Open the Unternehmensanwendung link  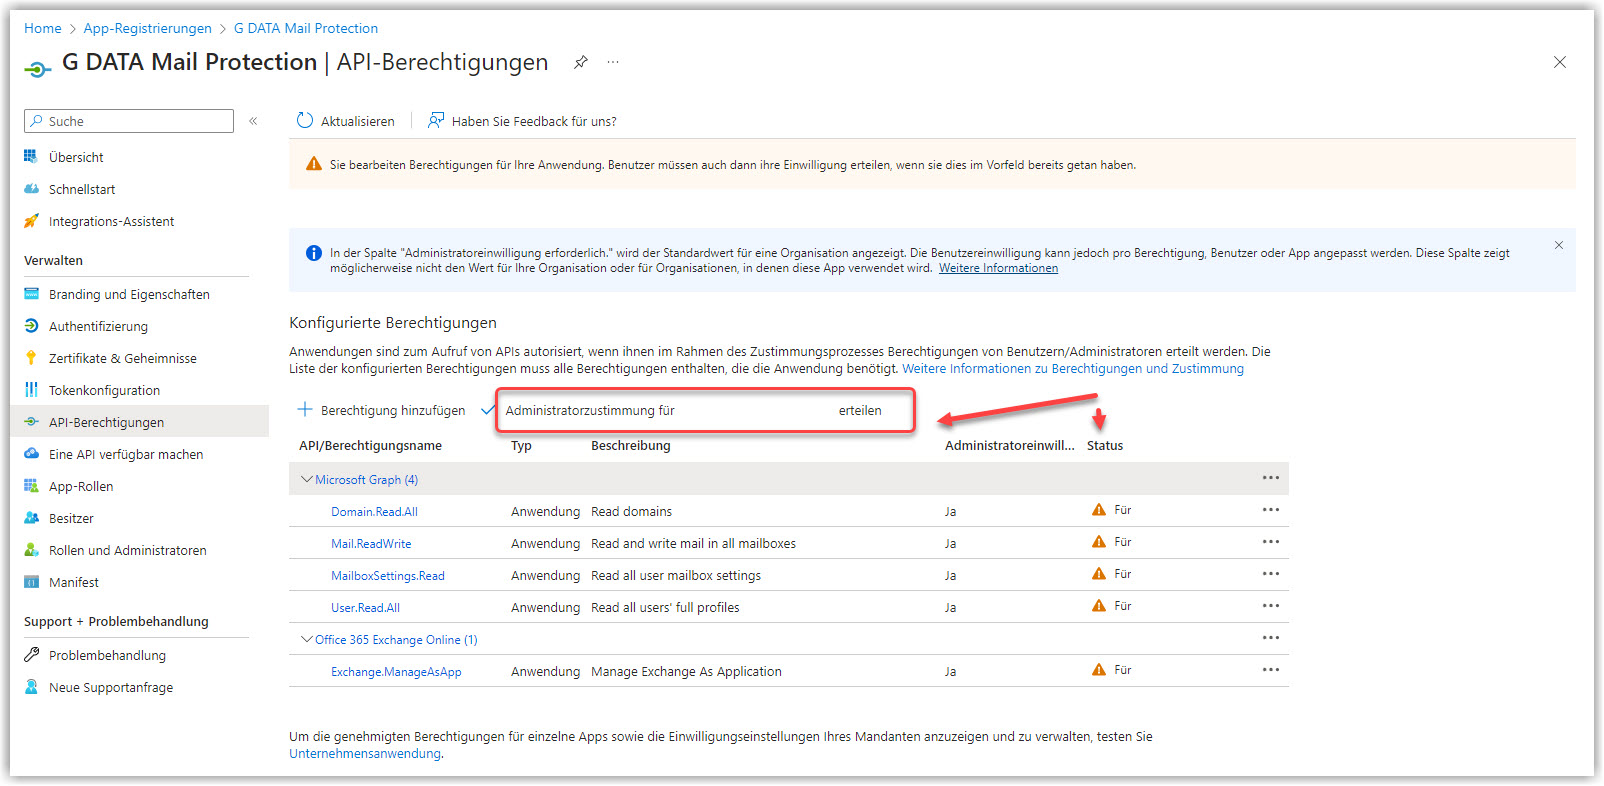pyautogui.click(x=365, y=754)
